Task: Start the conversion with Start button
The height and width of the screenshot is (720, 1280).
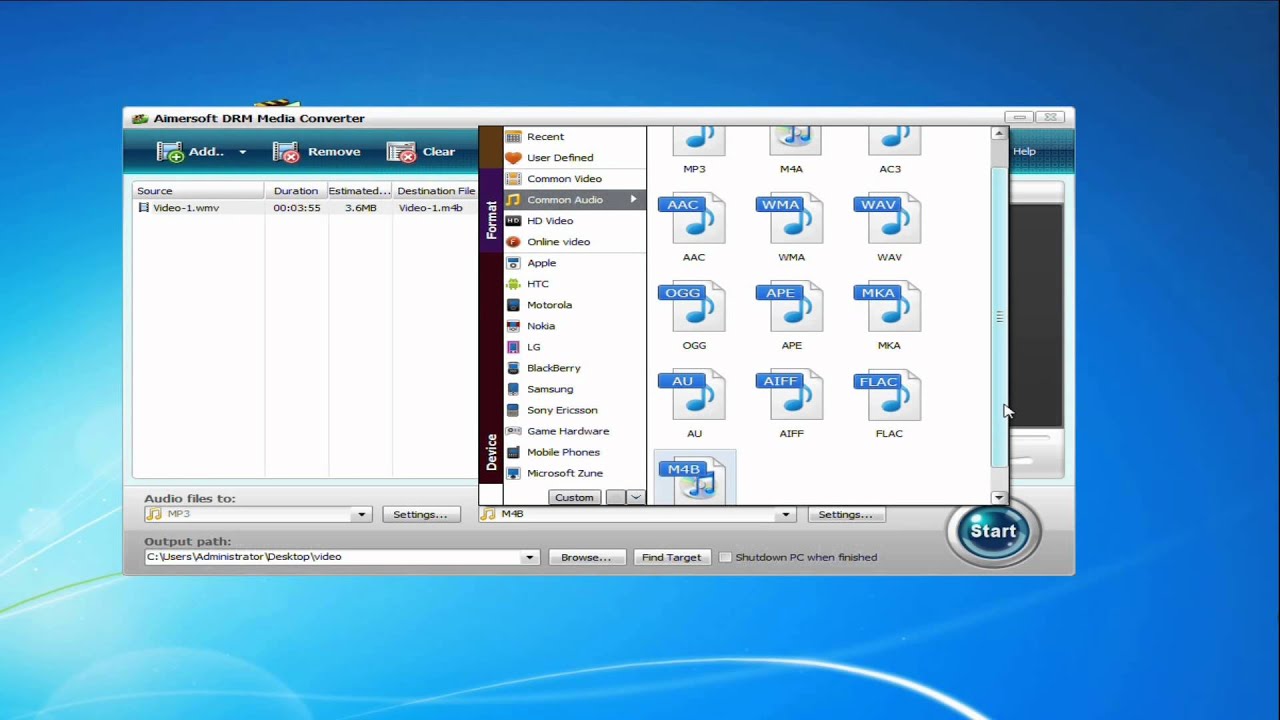Action: (993, 531)
